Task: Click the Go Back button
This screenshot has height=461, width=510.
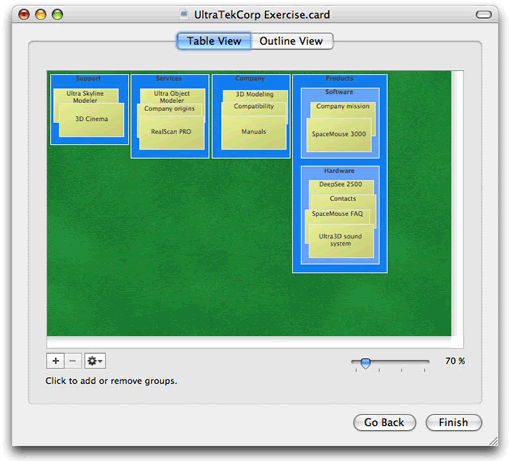Action: 384,422
